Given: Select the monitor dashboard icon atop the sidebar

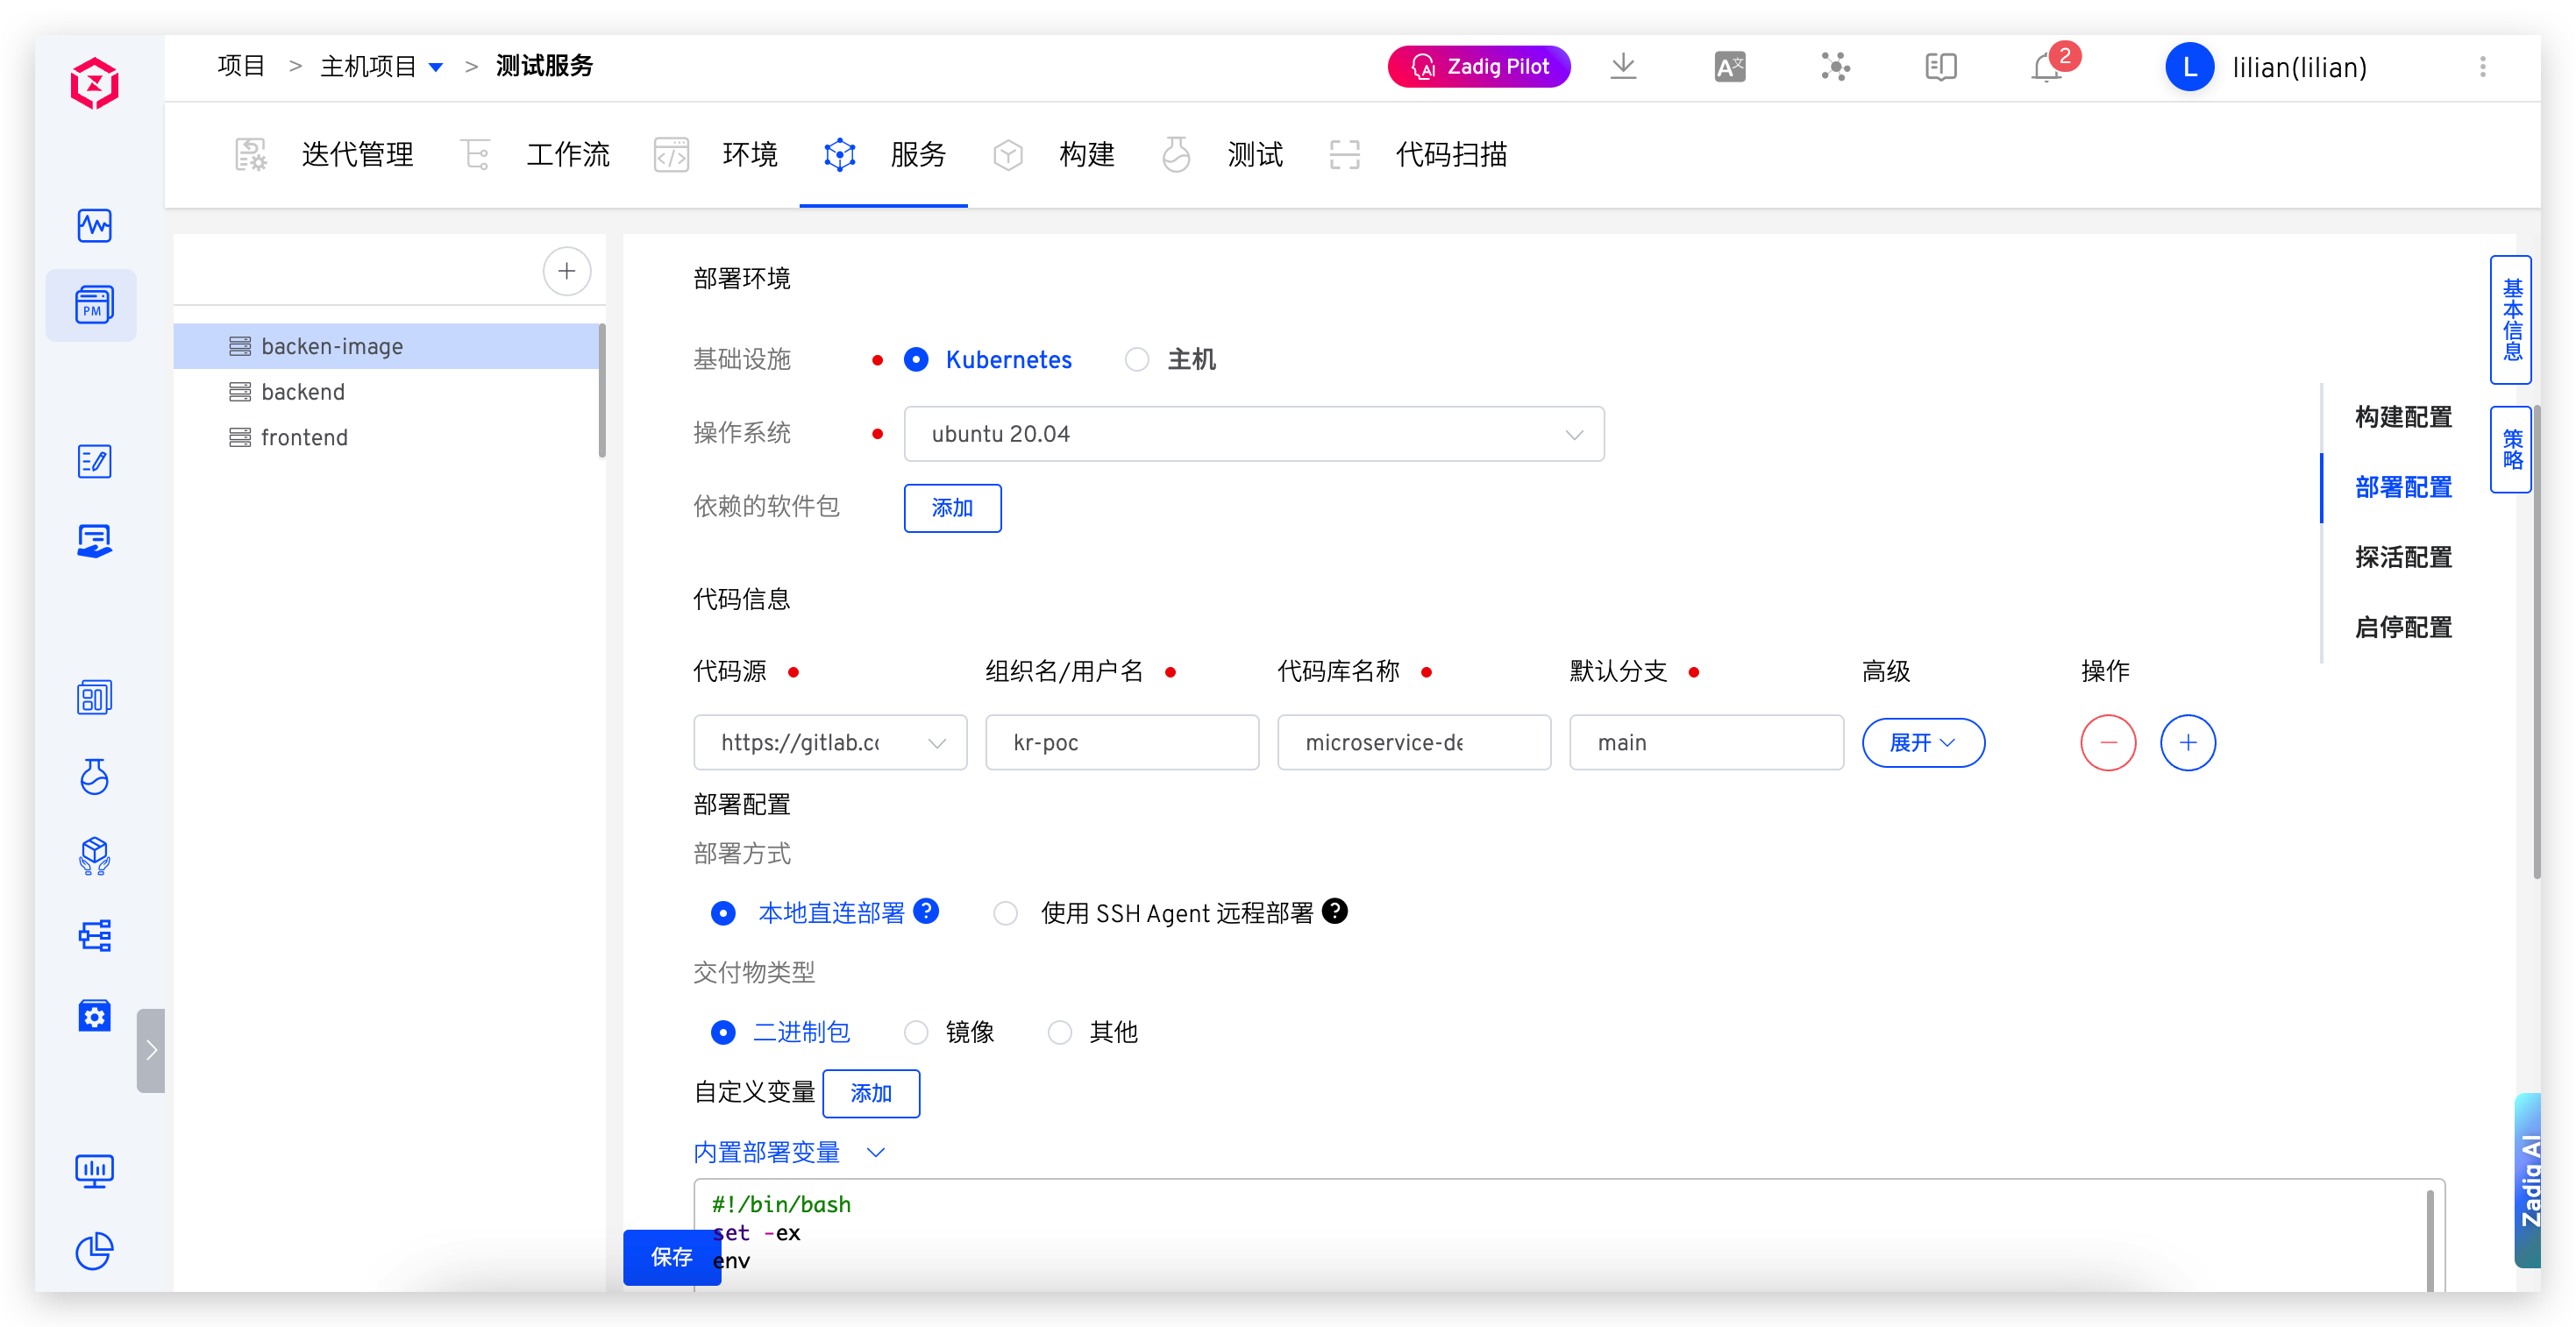Looking at the screenshot, I should pyautogui.click(x=93, y=225).
